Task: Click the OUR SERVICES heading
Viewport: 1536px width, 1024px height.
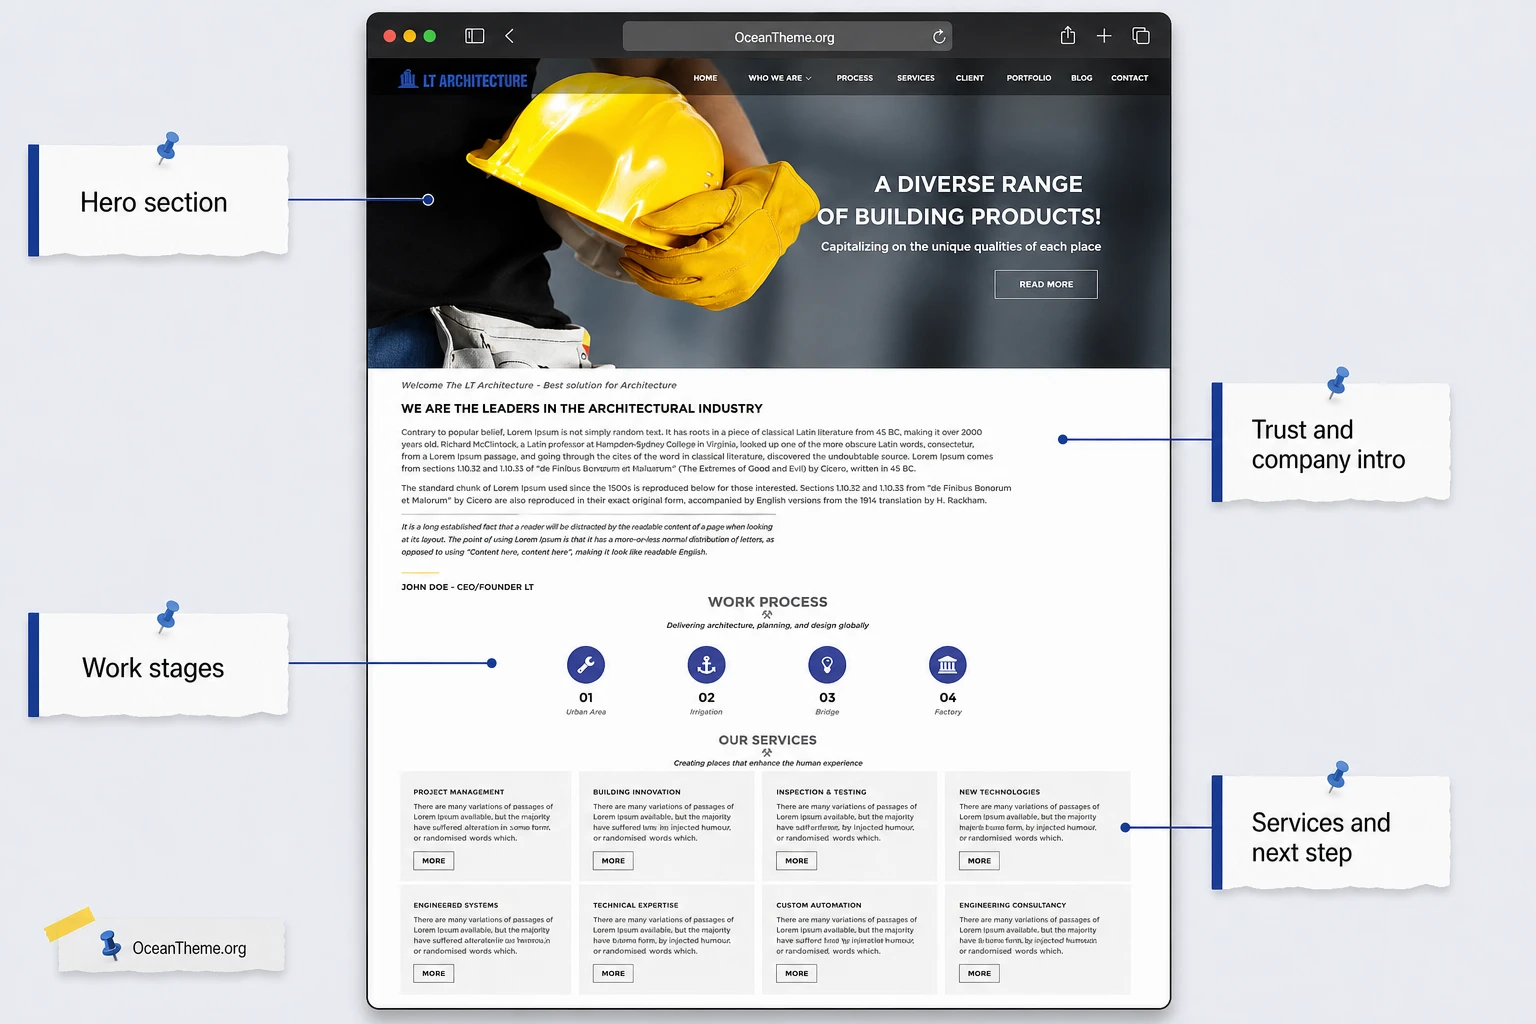Action: click(x=768, y=740)
